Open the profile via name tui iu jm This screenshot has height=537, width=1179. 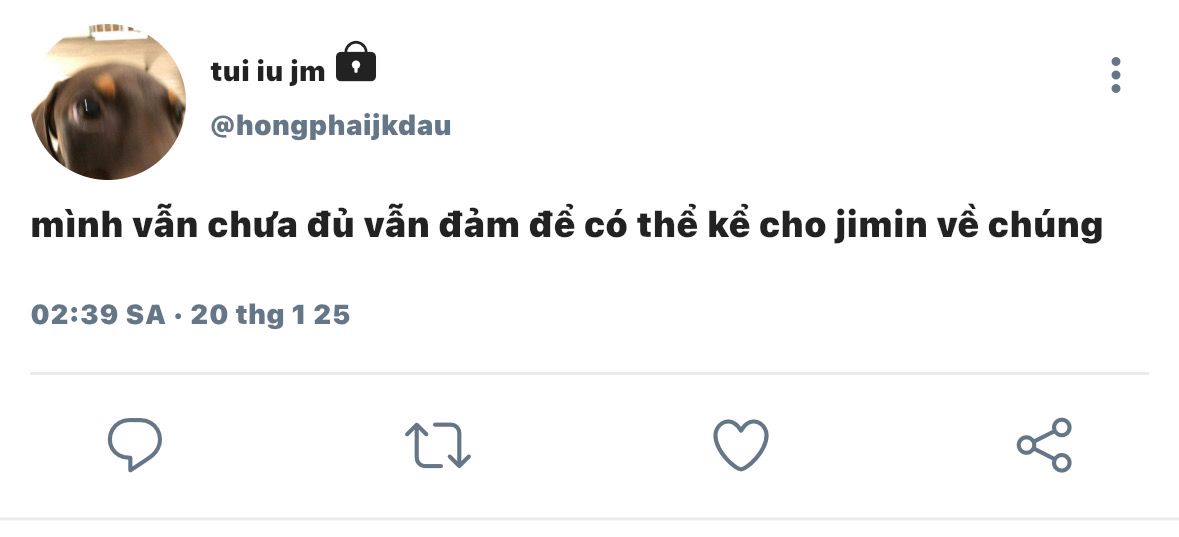point(268,71)
